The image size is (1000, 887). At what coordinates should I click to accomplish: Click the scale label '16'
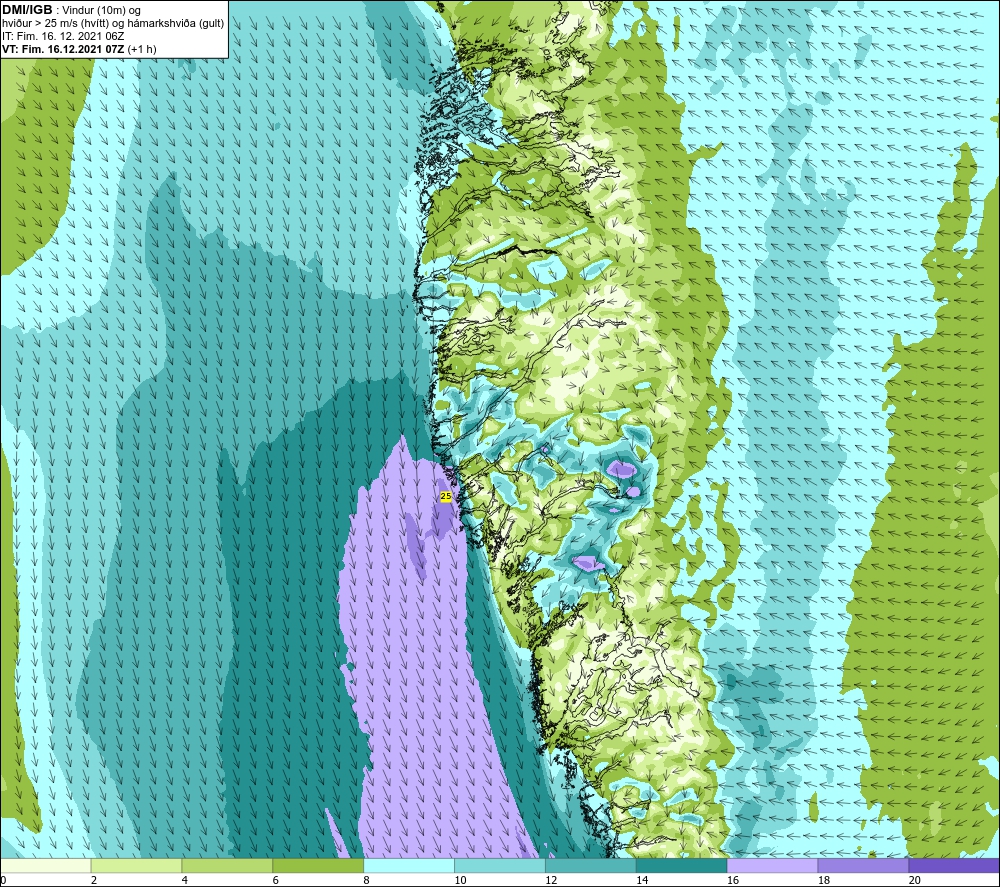pyautogui.click(x=733, y=880)
